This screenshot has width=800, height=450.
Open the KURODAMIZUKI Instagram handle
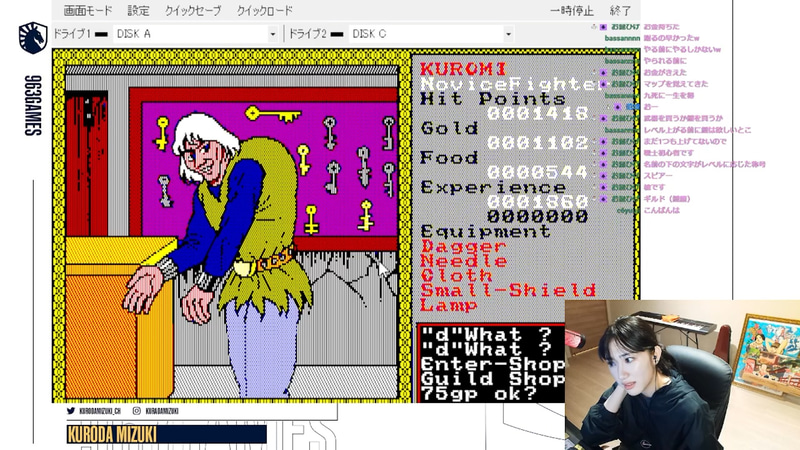162,411
